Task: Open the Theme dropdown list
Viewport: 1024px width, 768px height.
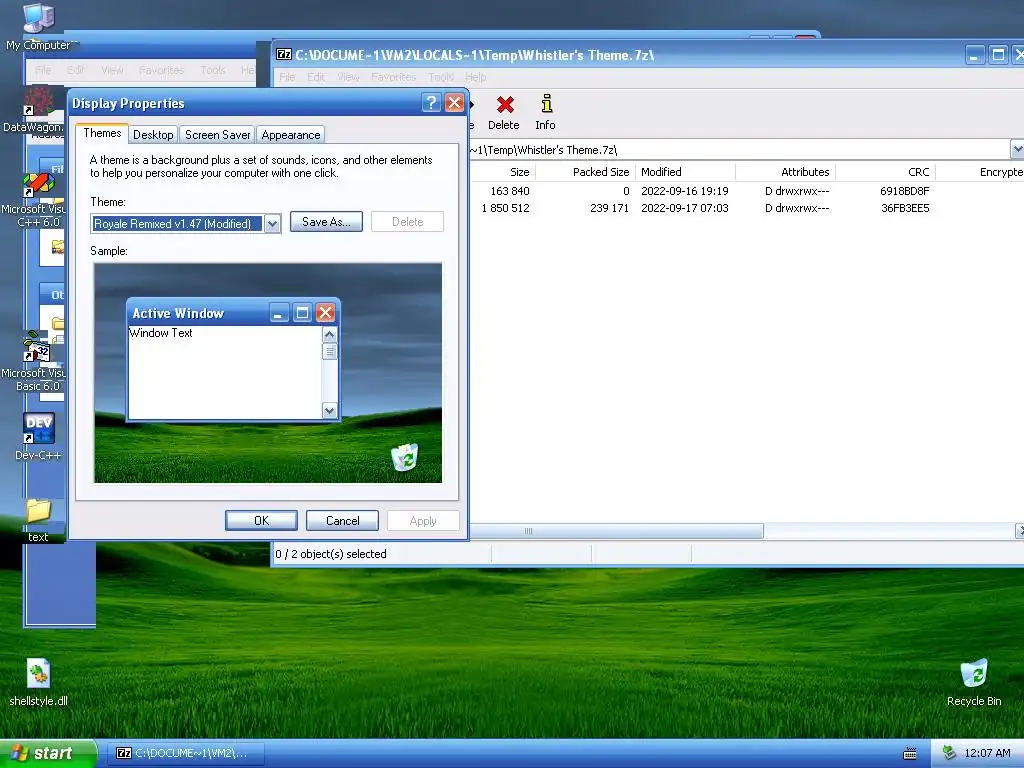Action: tap(272, 224)
